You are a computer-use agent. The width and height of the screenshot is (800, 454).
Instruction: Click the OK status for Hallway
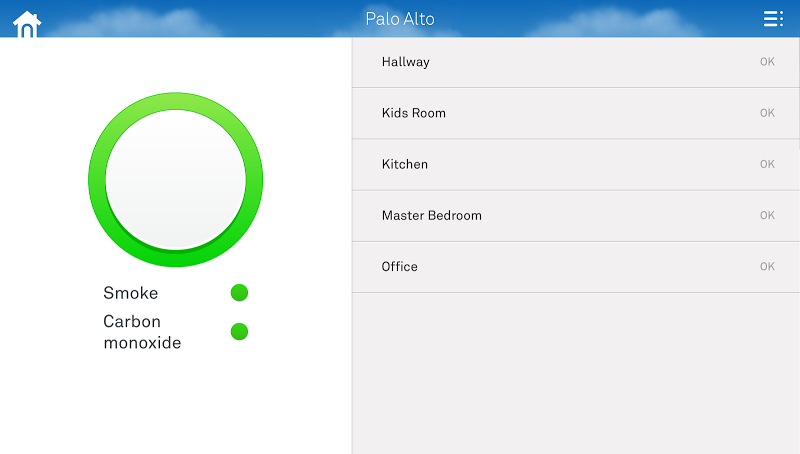pyautogui.click(x=767, y=62)
